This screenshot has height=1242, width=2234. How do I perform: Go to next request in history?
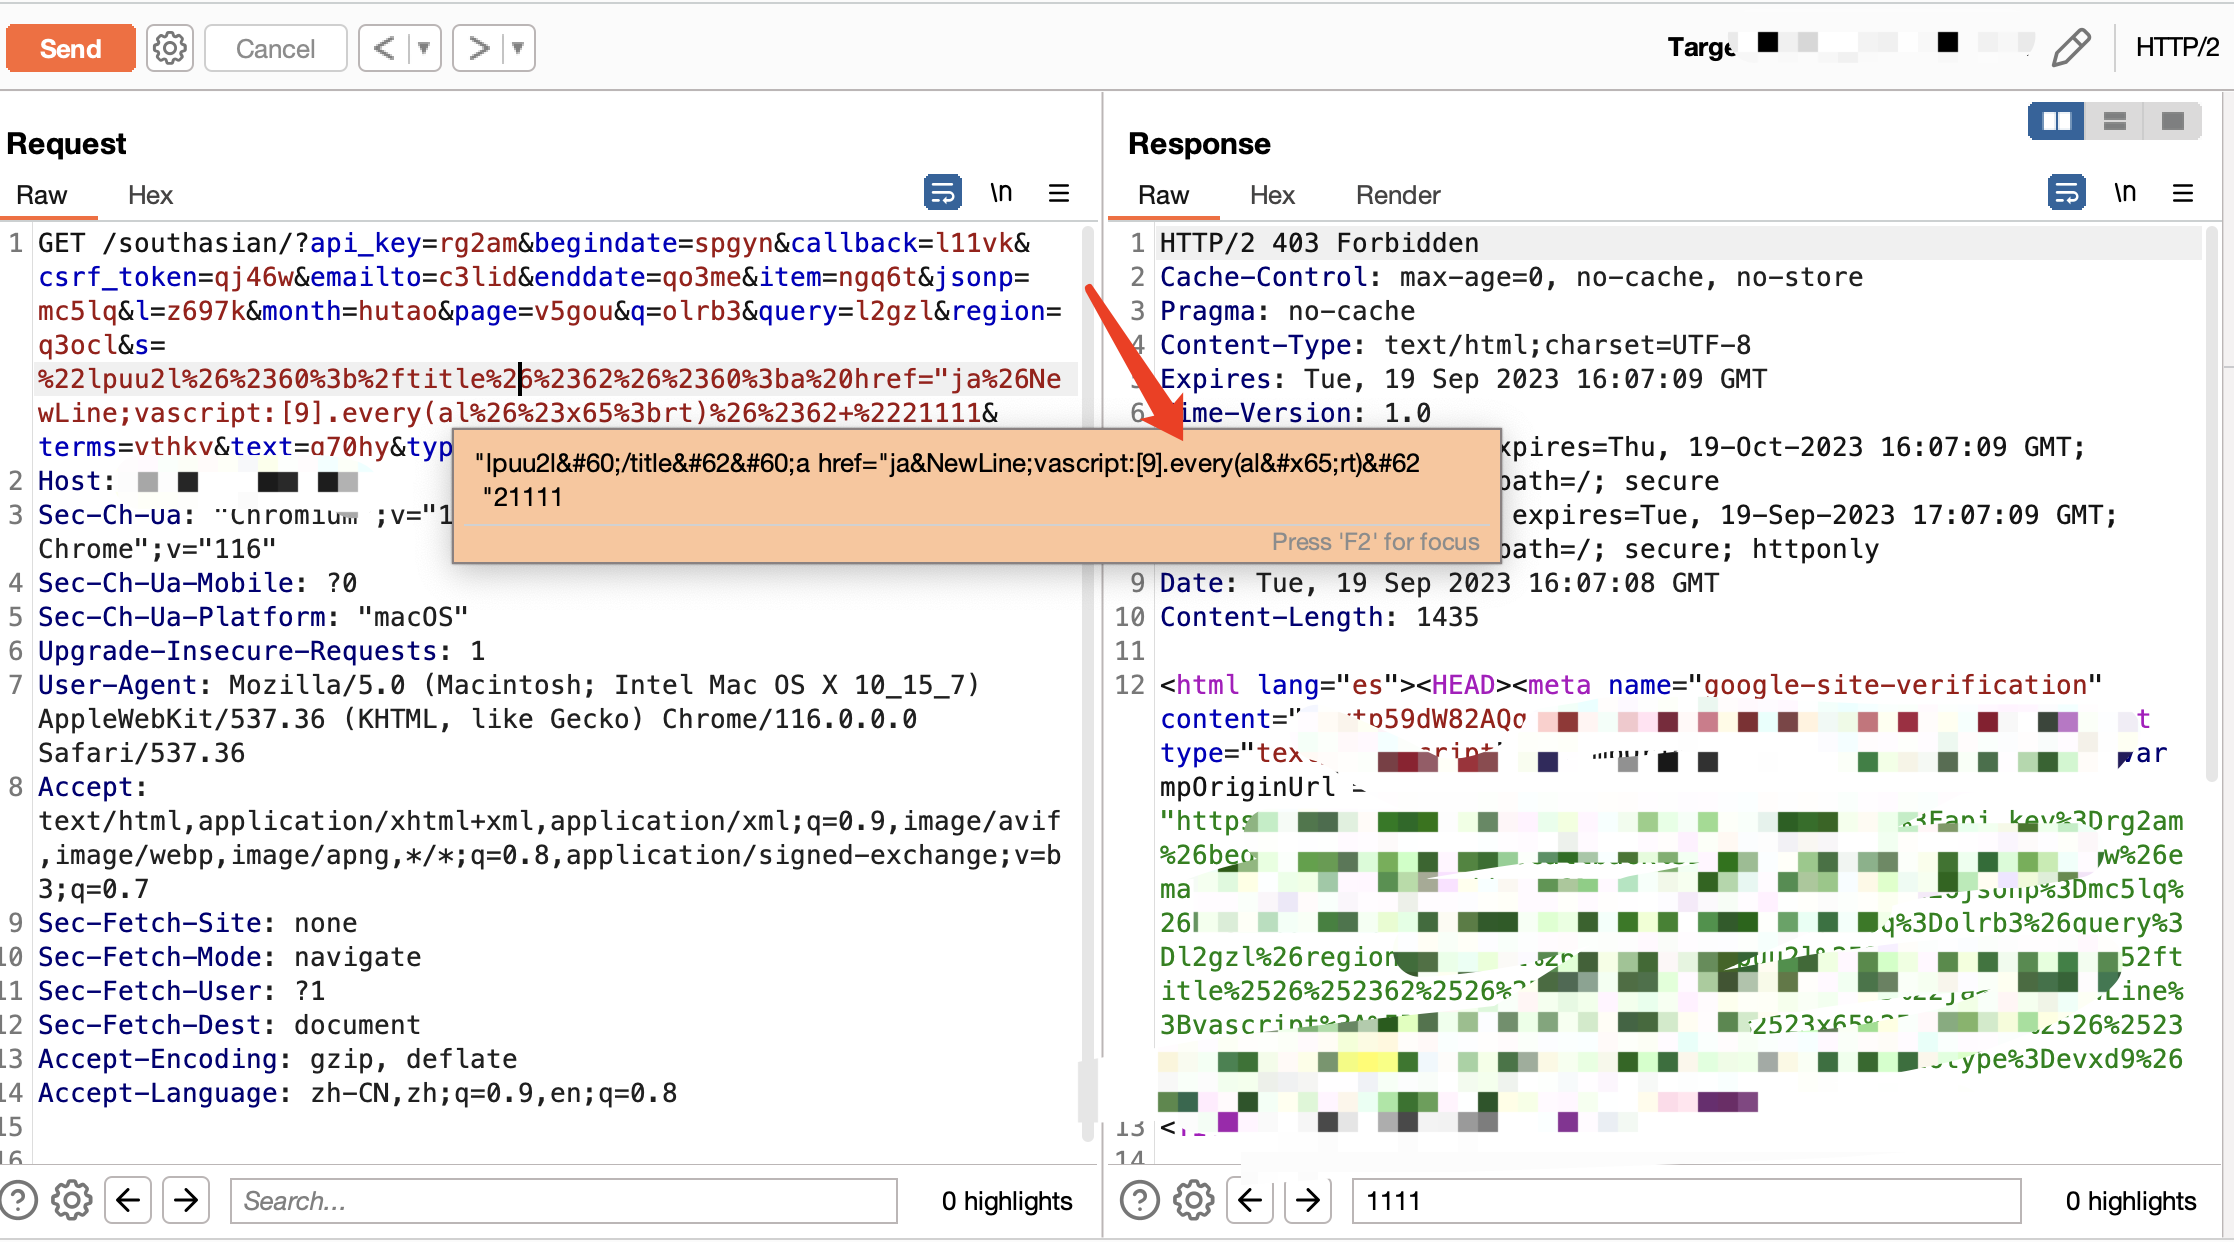coord(479,48)
